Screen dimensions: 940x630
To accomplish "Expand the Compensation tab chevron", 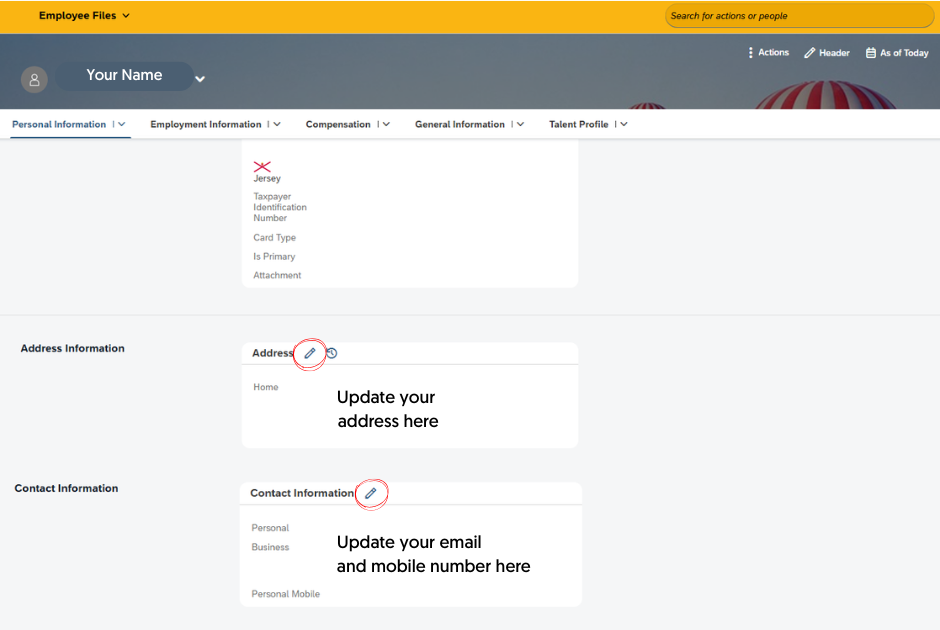I will [386, 125].
